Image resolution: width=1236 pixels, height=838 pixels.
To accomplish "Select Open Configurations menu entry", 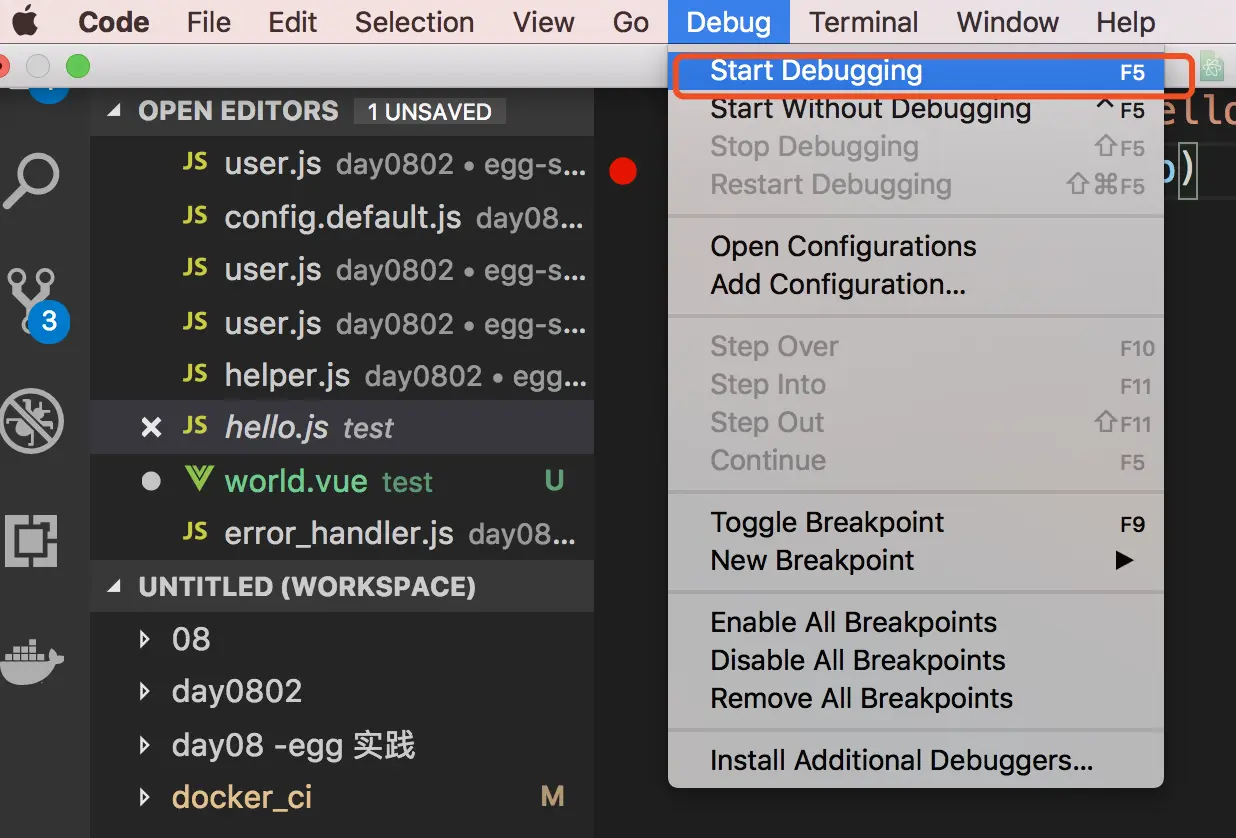I will pyautogui.click(x=916, y=246).
